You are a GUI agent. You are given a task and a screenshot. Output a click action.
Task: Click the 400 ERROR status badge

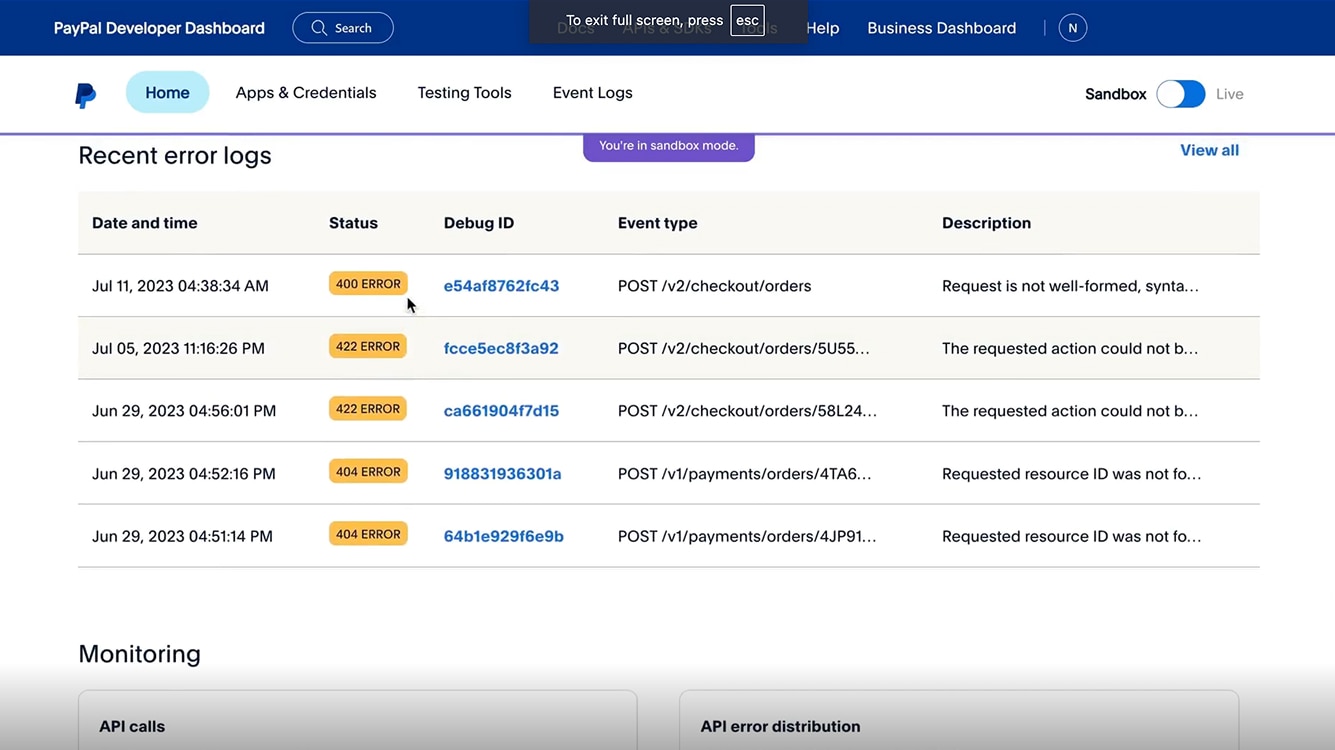click(x=368, y=284)
